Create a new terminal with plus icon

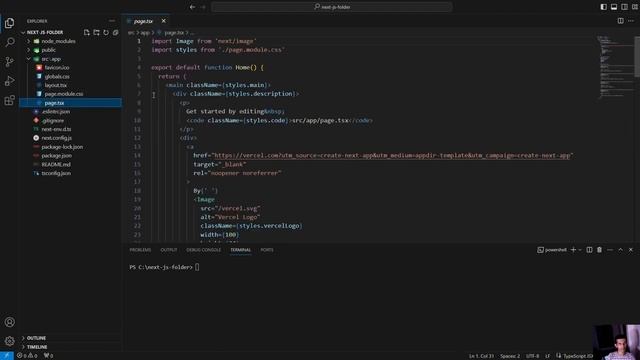tap(573, 250)
